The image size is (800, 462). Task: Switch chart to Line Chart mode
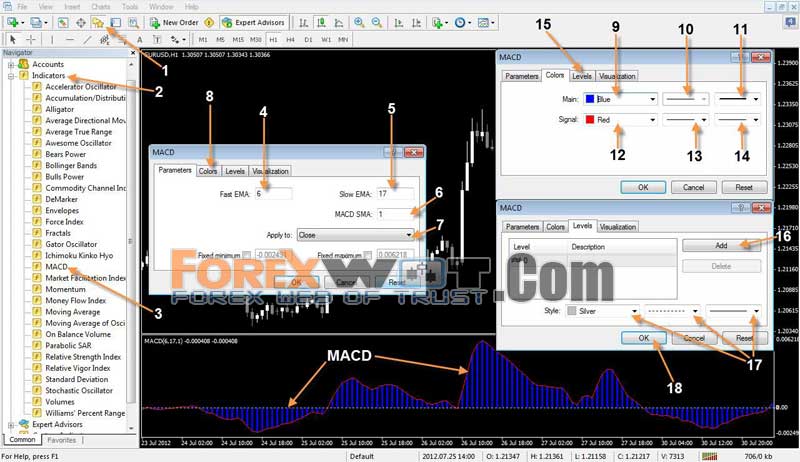pos(339,22)
